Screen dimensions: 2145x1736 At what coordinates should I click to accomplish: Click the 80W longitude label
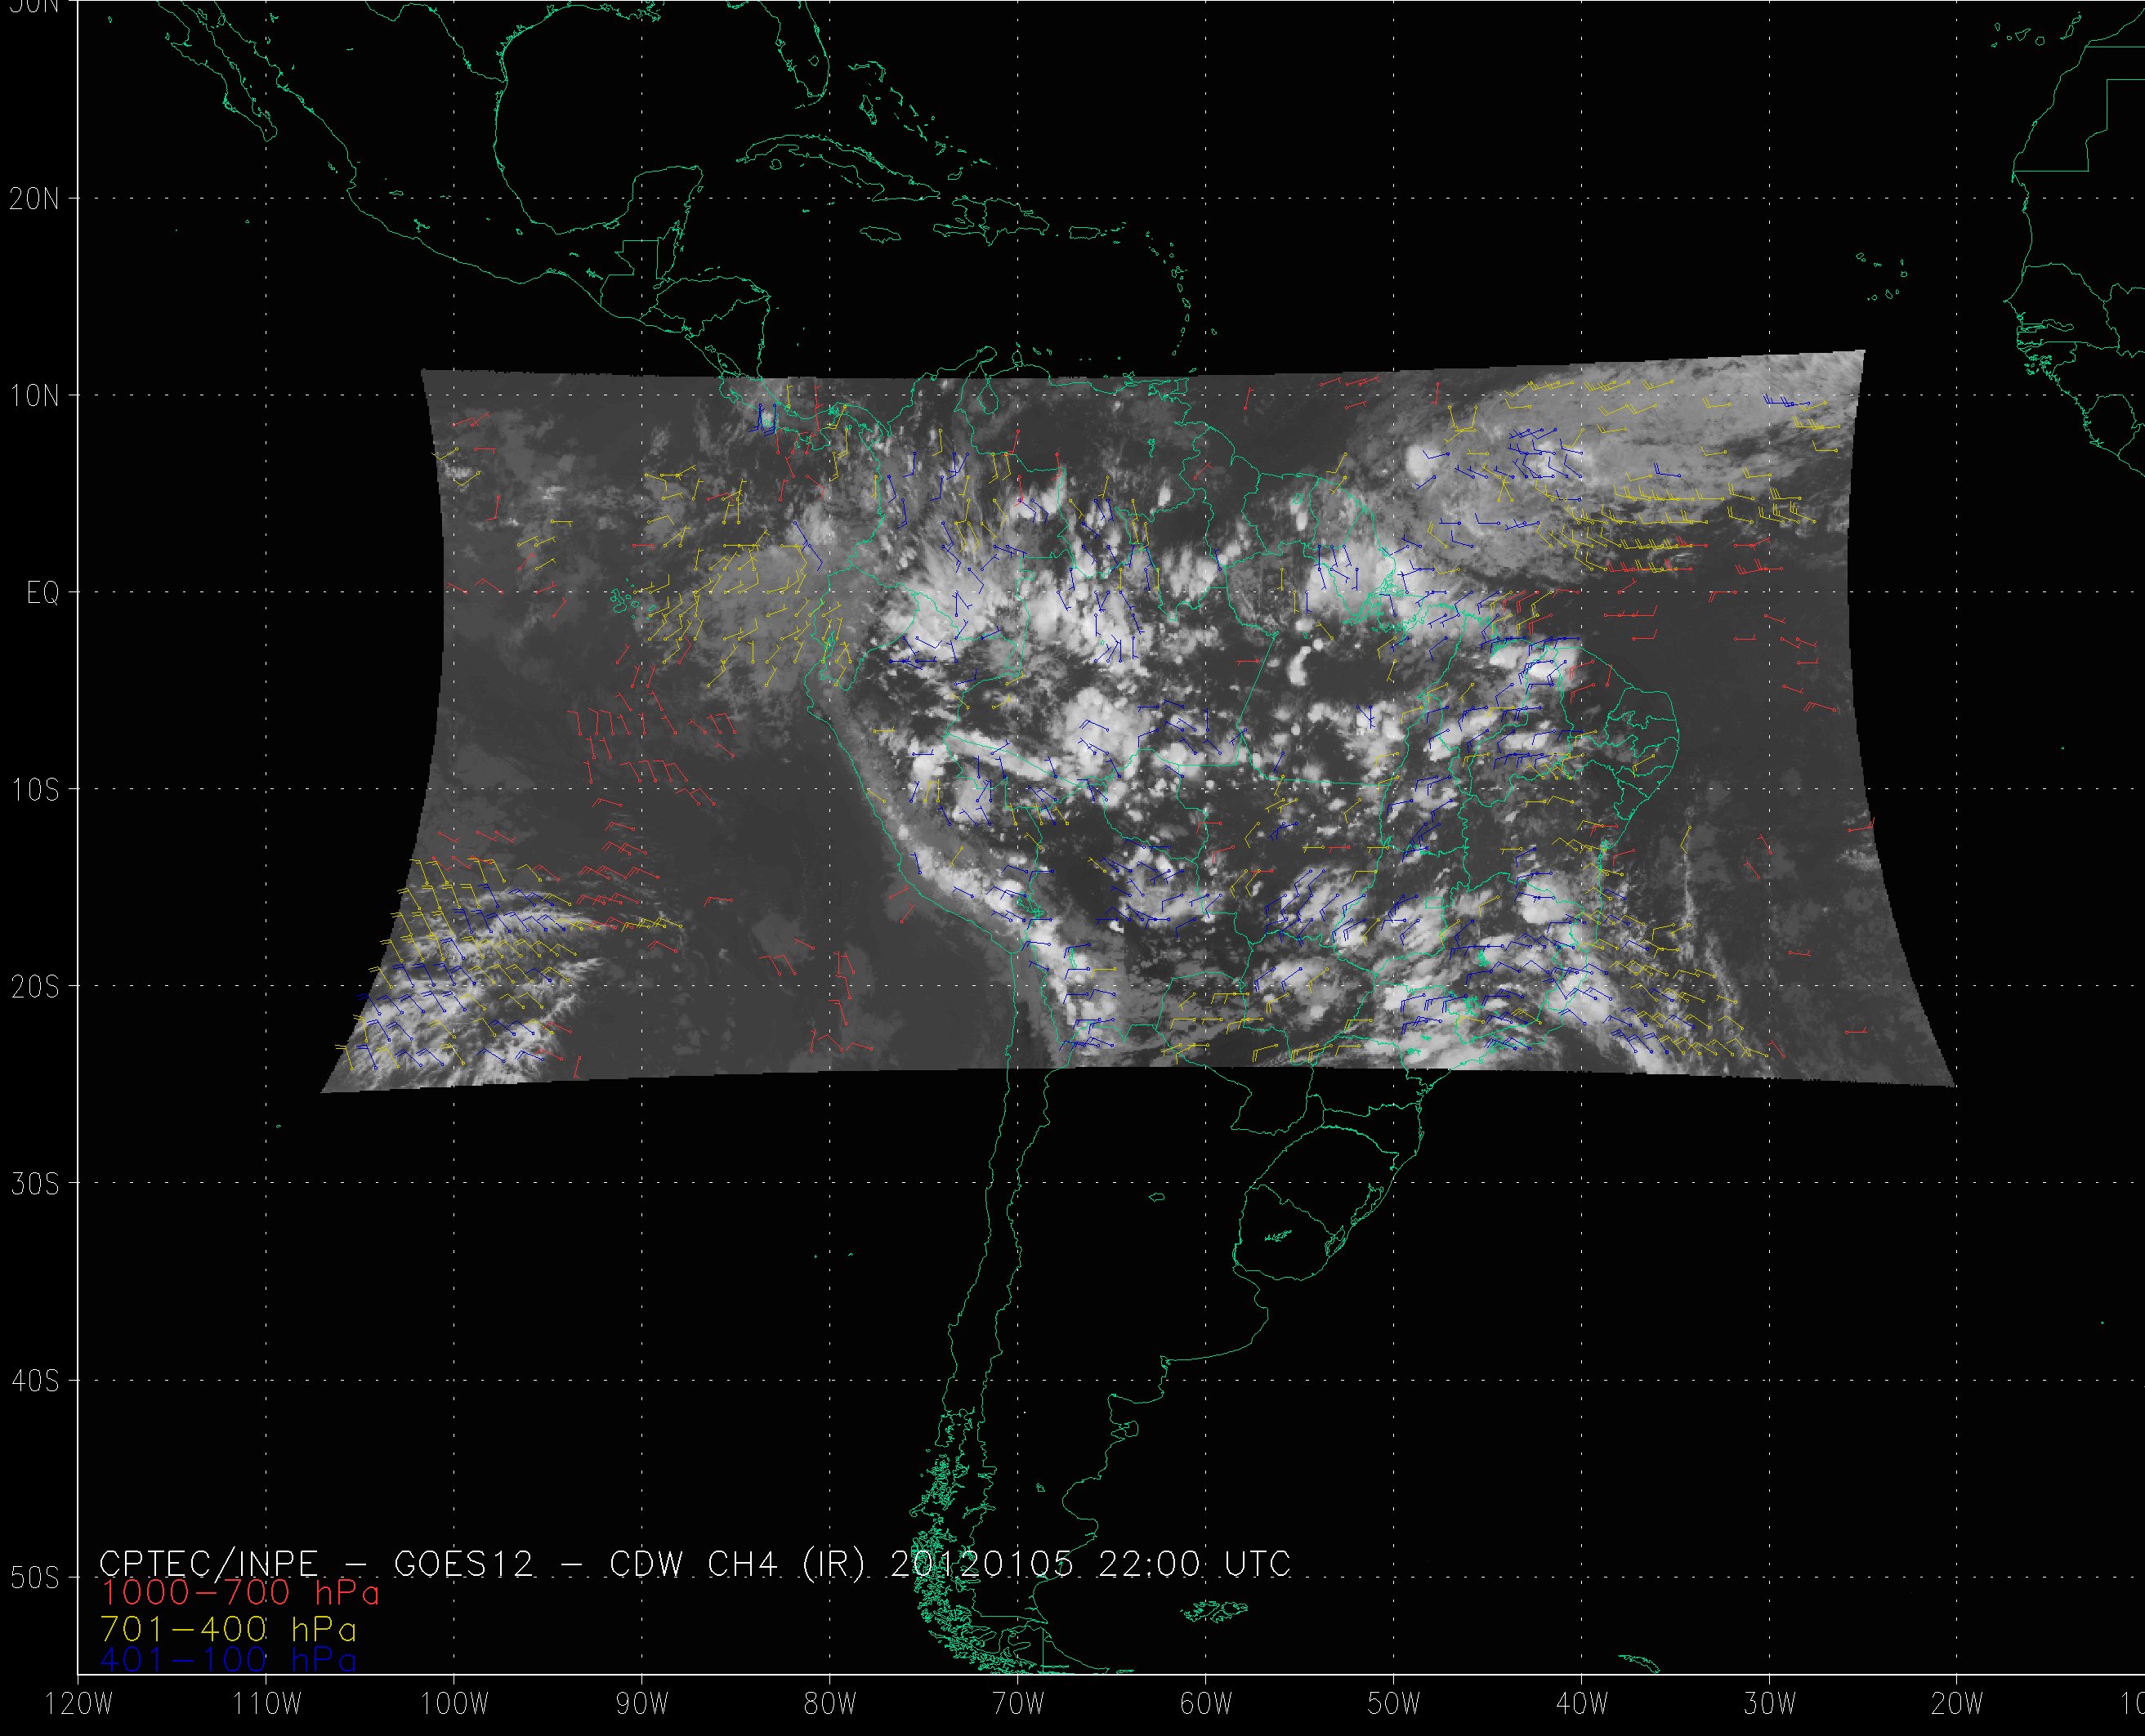pos(829,1705)
